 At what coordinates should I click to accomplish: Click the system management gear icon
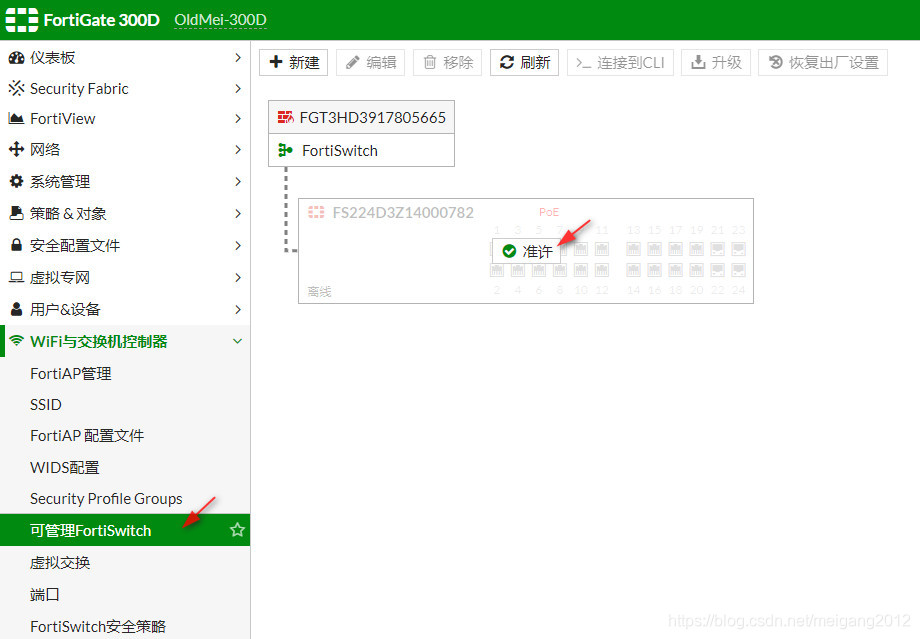pyautogui.click(x=16, y=181)
